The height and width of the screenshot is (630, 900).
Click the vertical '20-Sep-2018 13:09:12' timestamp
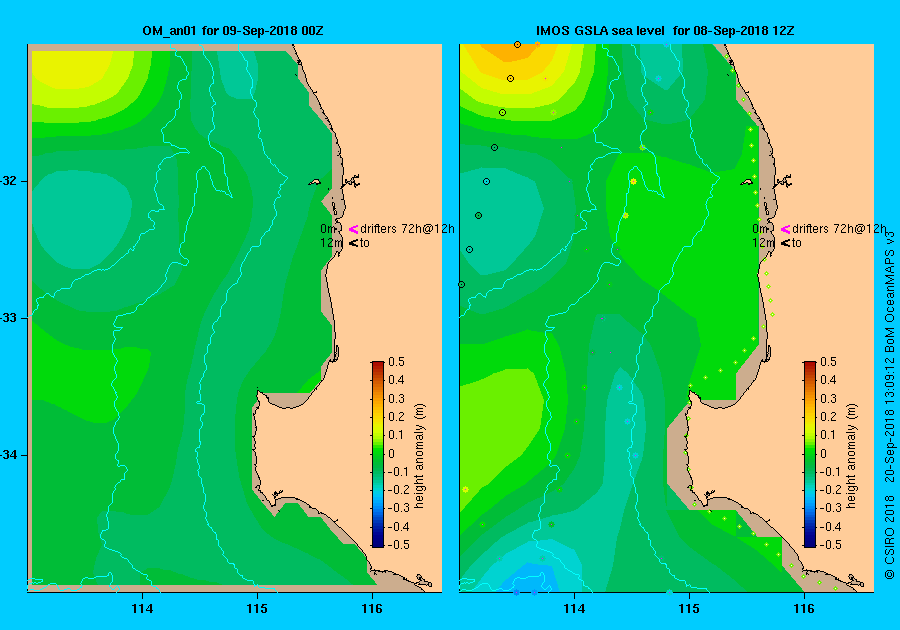(x=889, y=419)
